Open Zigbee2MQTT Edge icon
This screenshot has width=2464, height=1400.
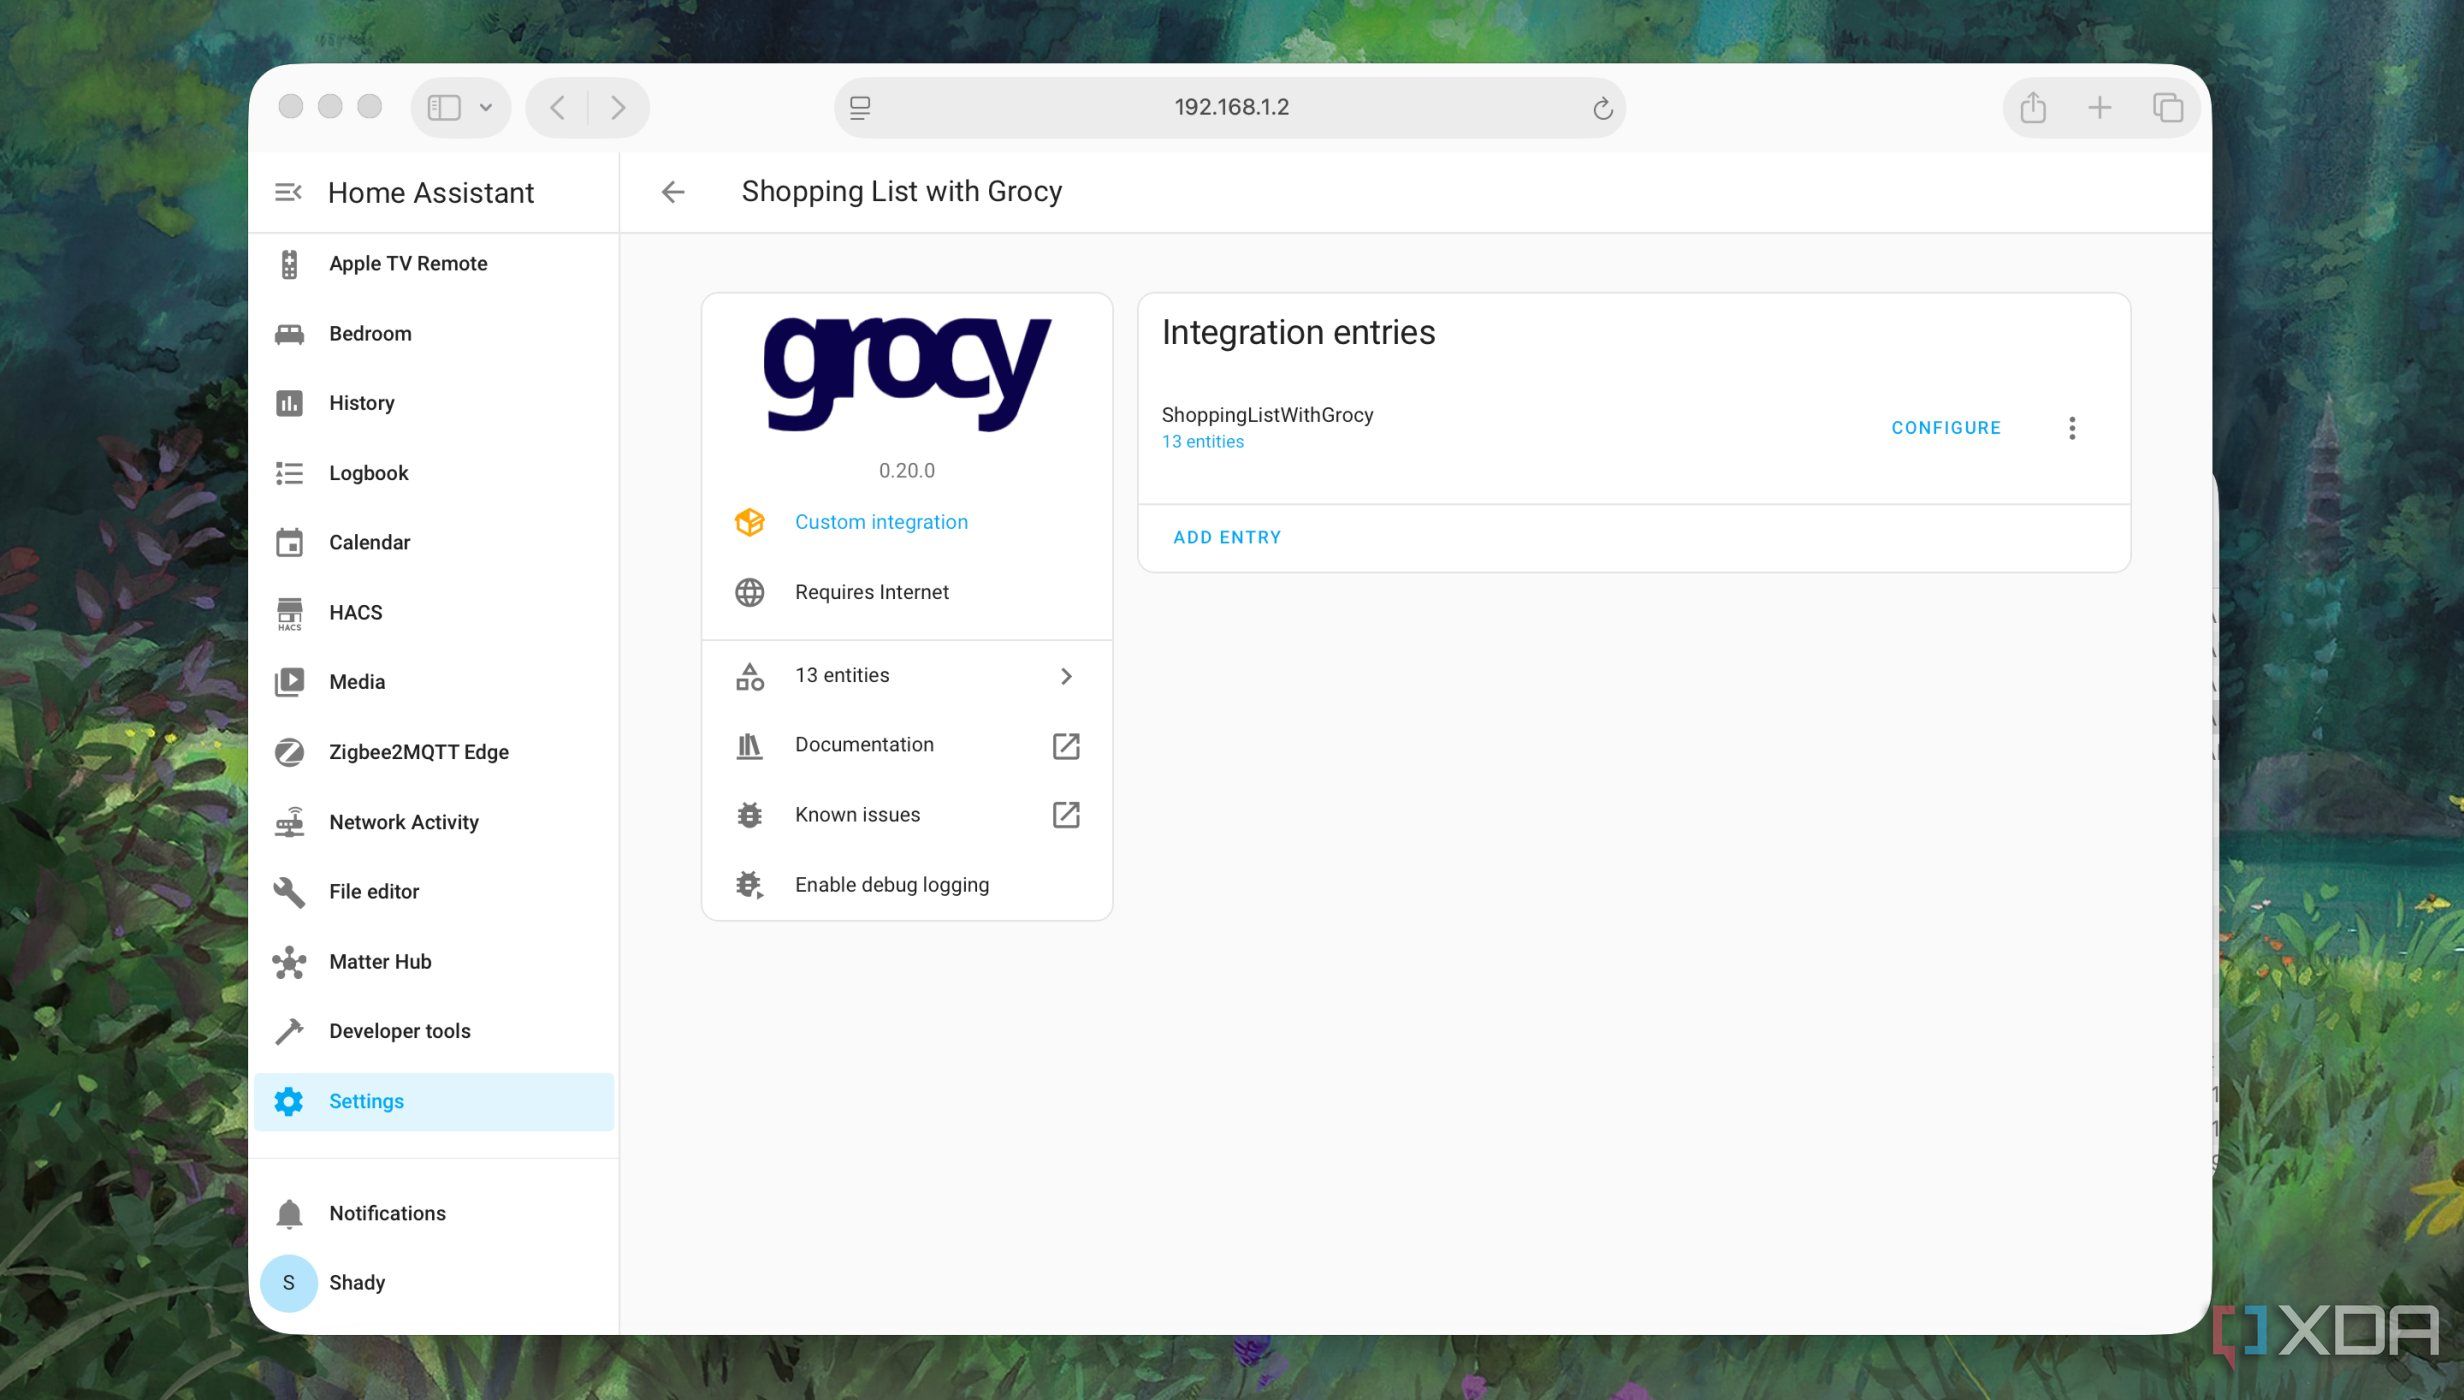pyautogui.click(x=289, y=752)
